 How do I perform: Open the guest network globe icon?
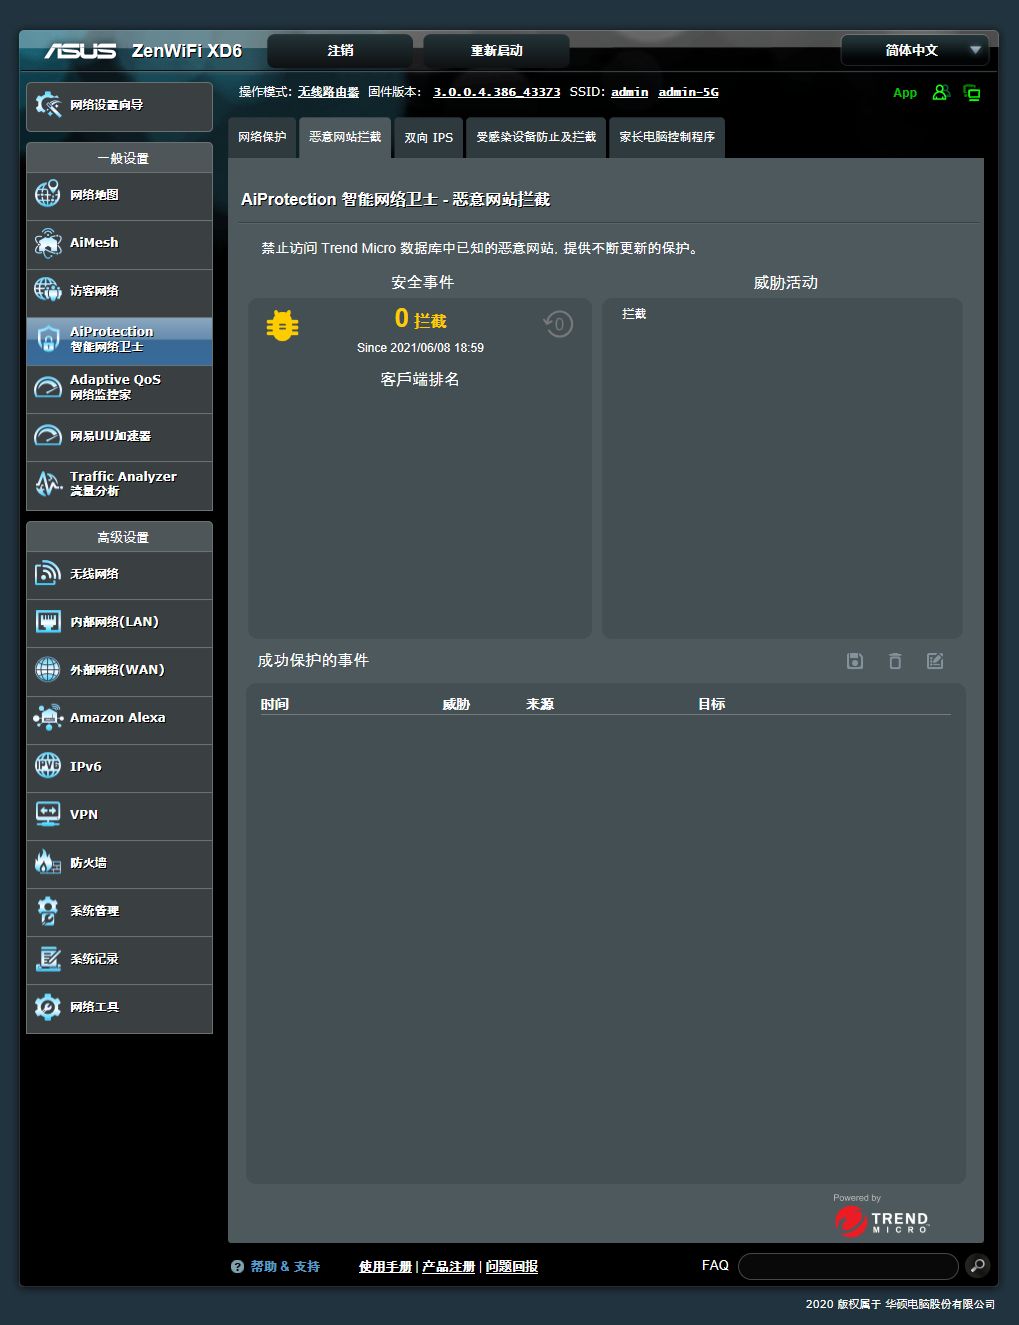tap(48, 290)
